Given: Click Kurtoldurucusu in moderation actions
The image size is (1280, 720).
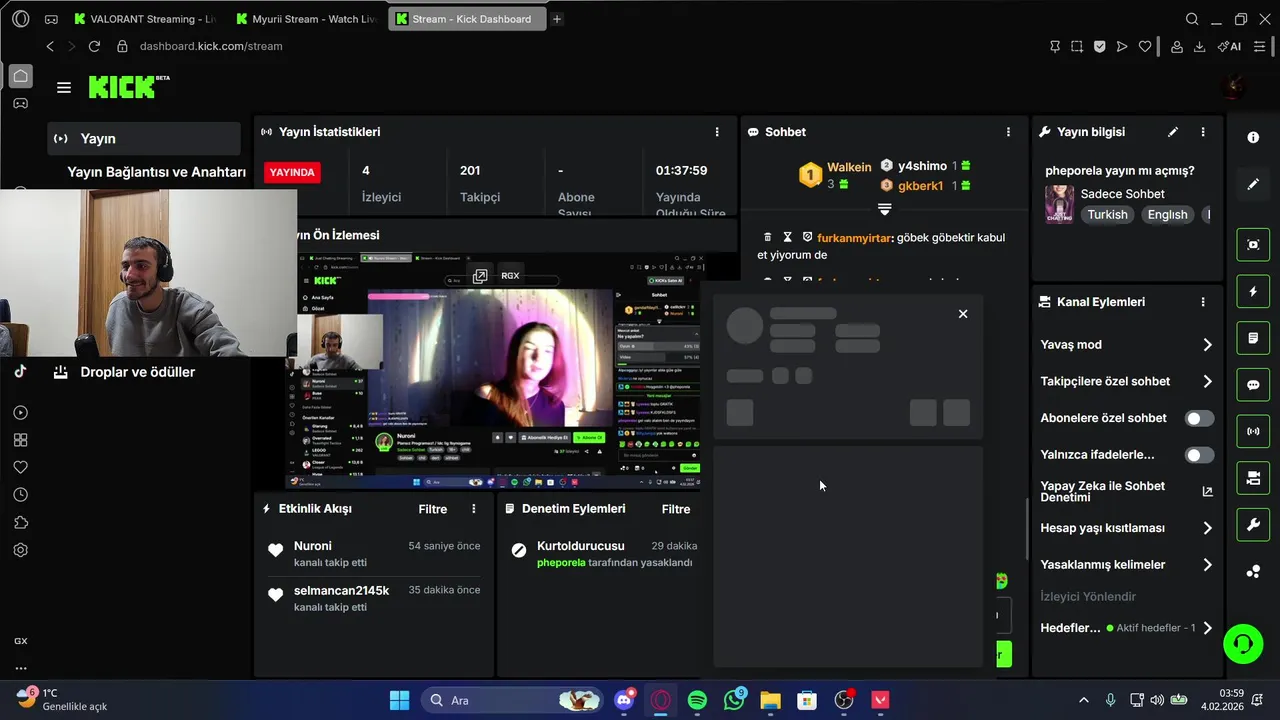Looking at the screenshot, I should (580, 546).
